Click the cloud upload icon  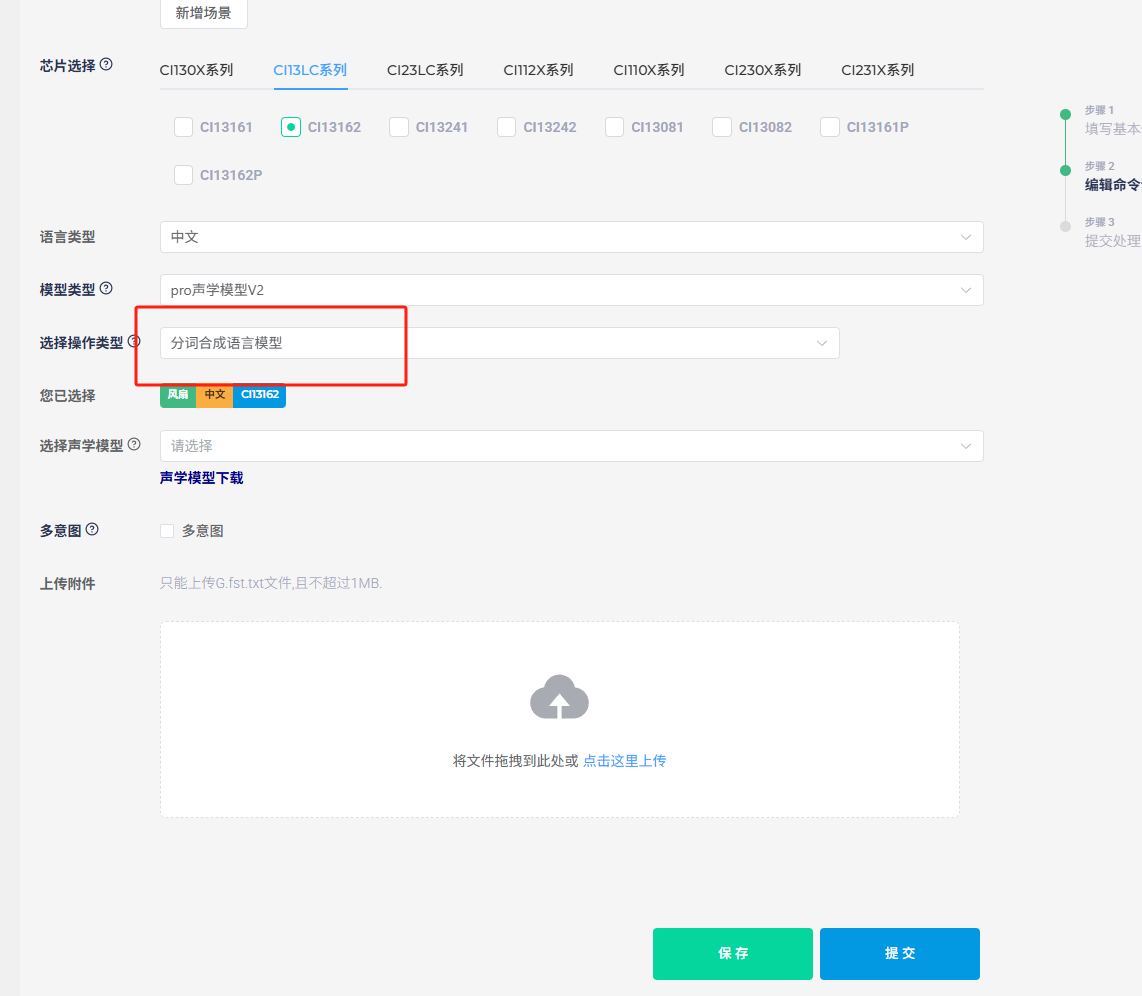click(559, 697)
